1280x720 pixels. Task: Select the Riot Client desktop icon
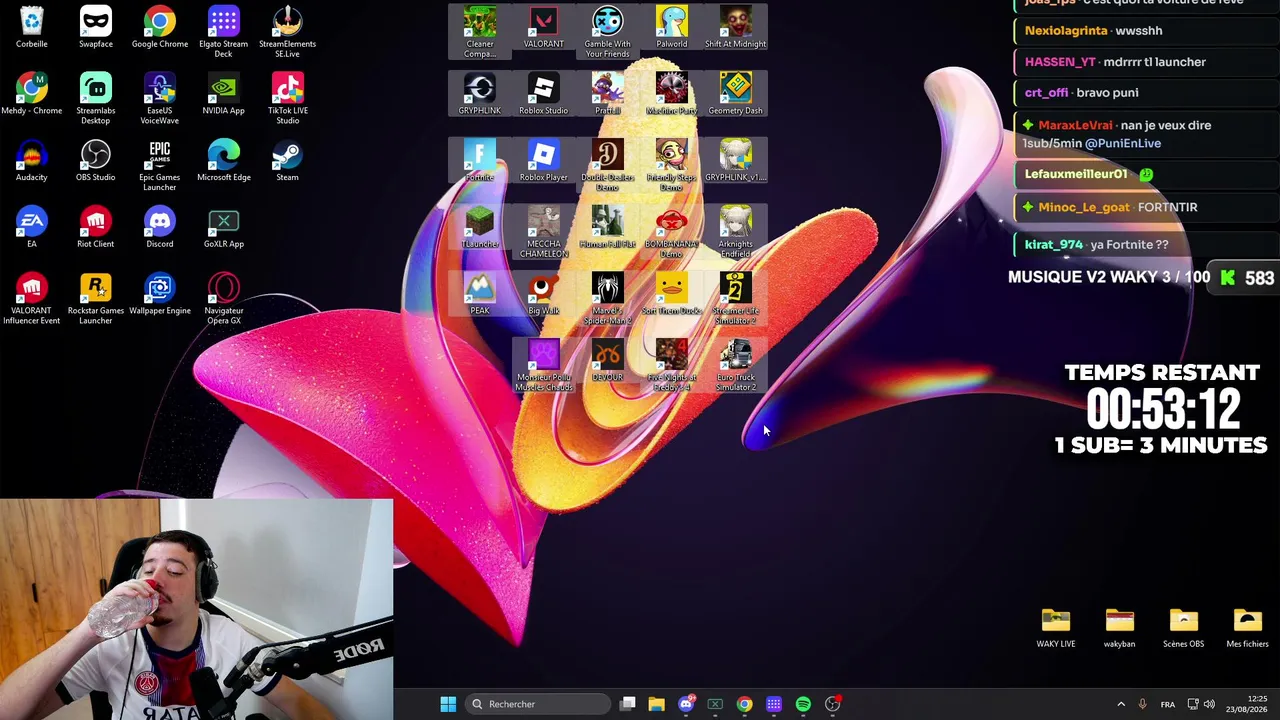pyautogui.click(x=96, y=228)
